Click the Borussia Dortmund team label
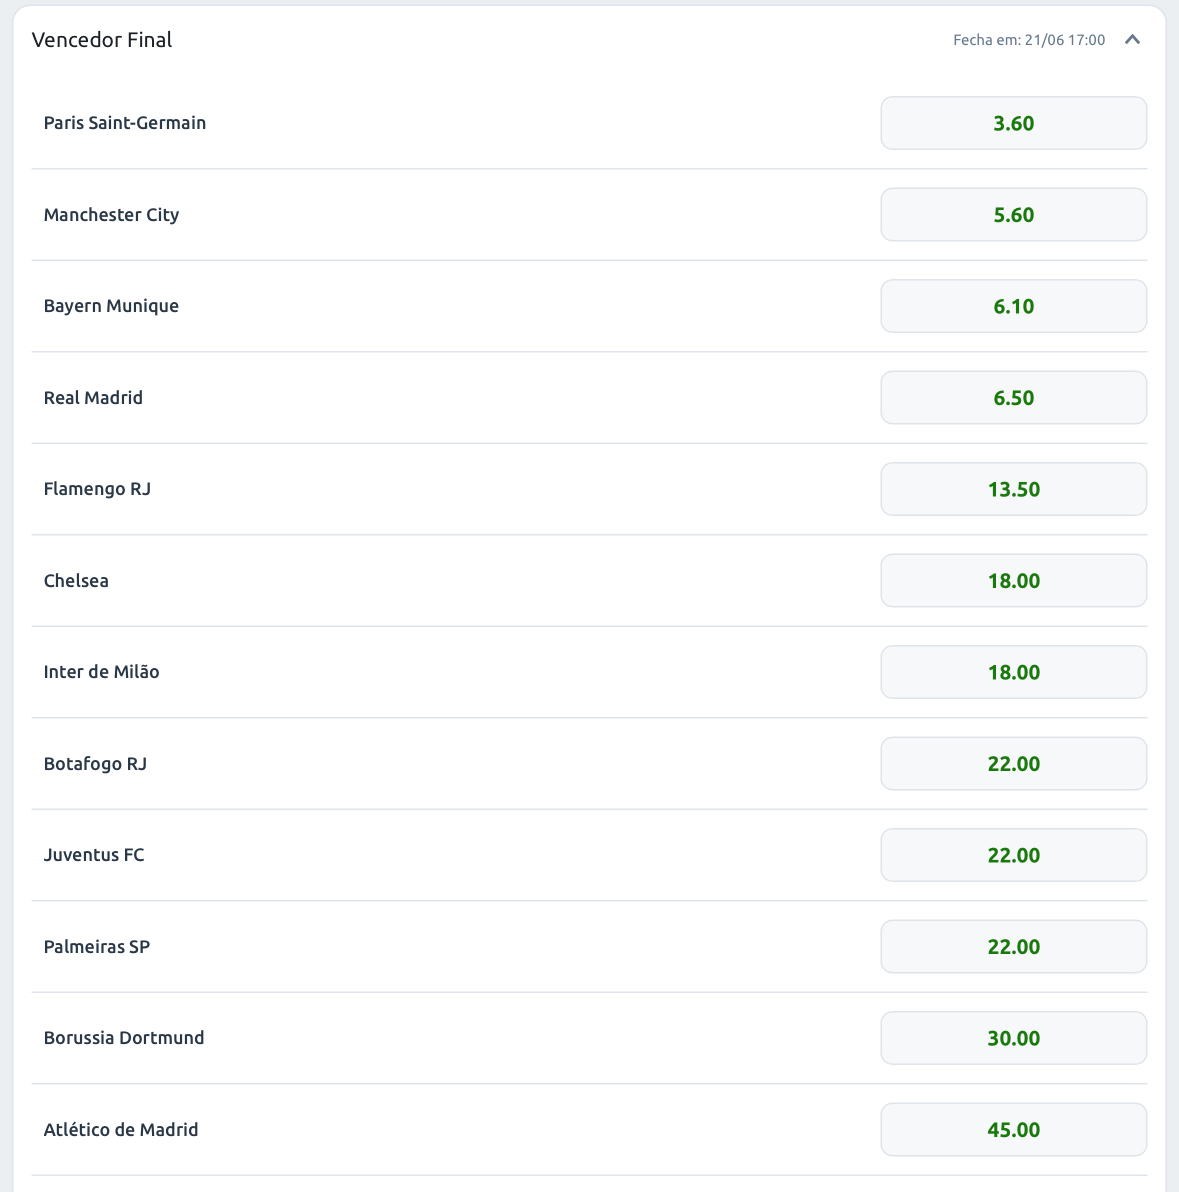 124,1038
